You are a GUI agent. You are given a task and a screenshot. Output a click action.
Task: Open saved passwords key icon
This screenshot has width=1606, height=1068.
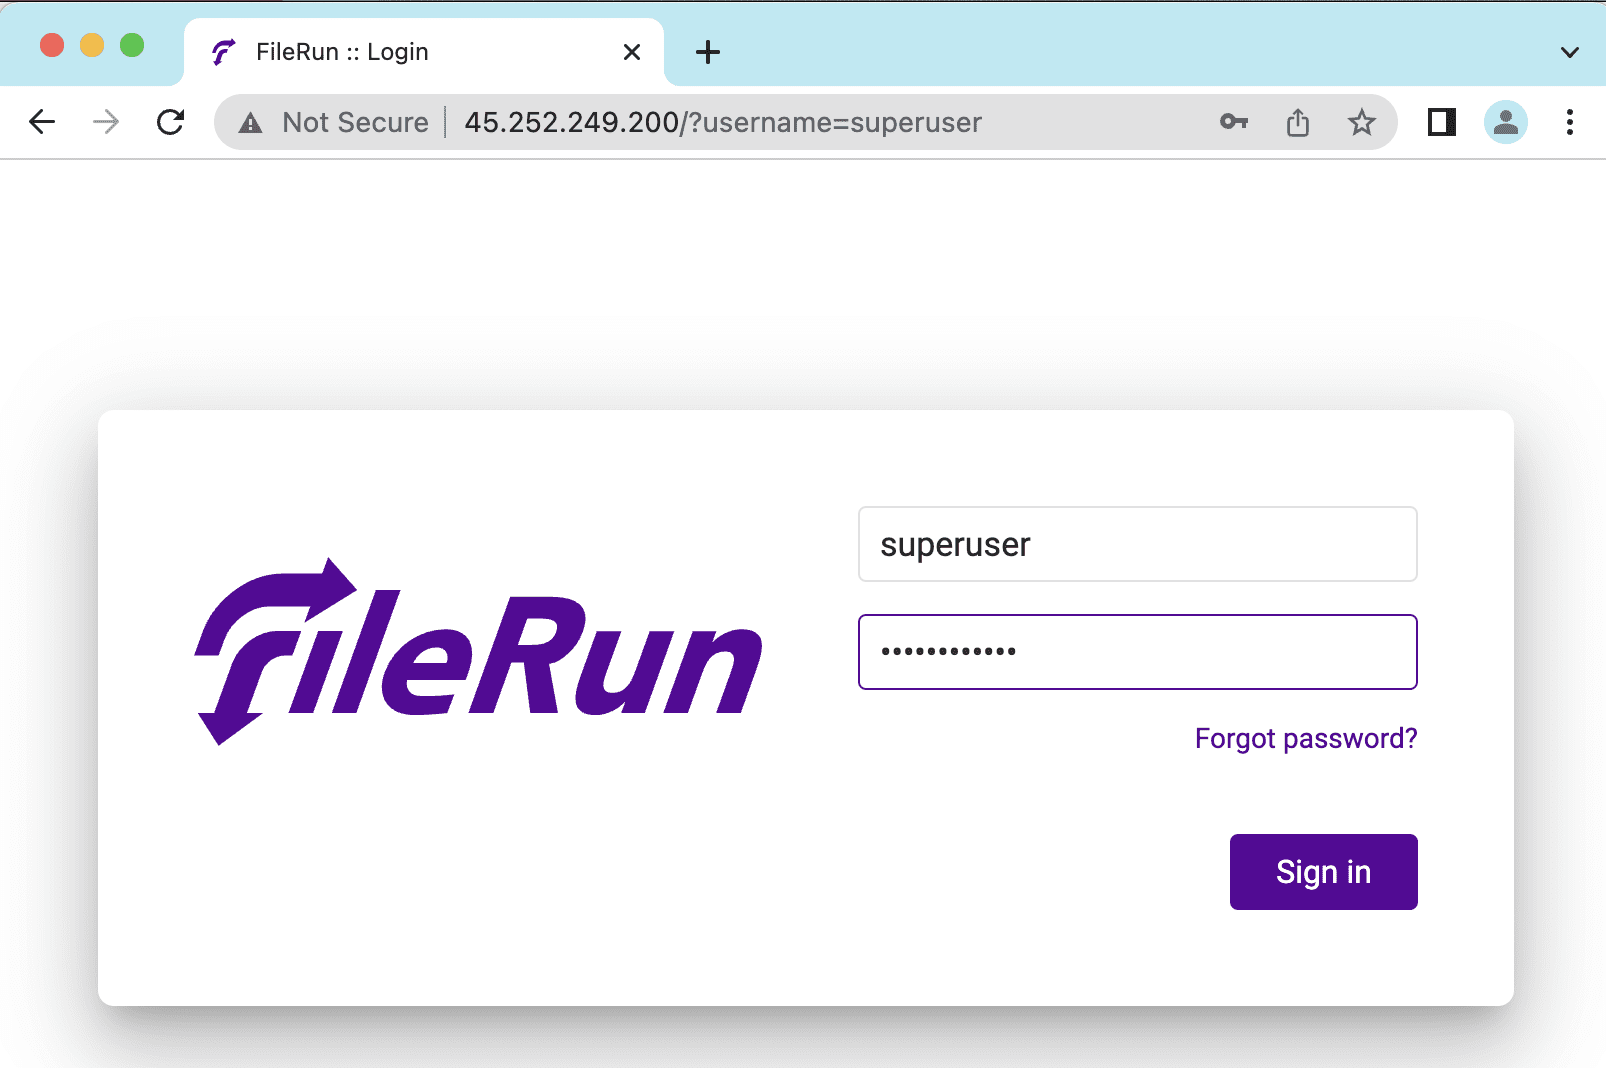pyautogui.click(x=1234, y=122)
